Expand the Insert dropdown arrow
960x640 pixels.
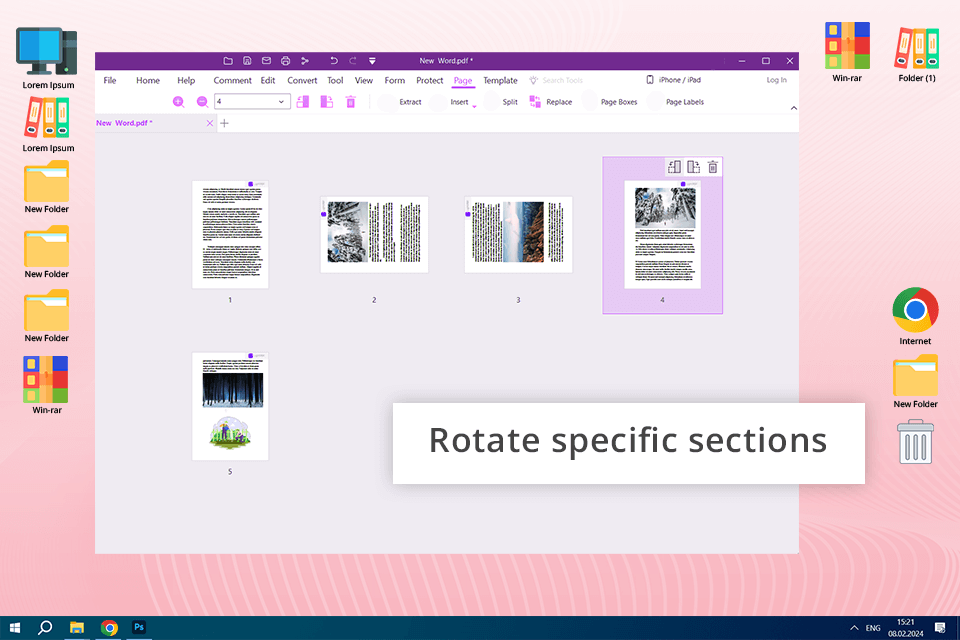click(x=474, y=105)
